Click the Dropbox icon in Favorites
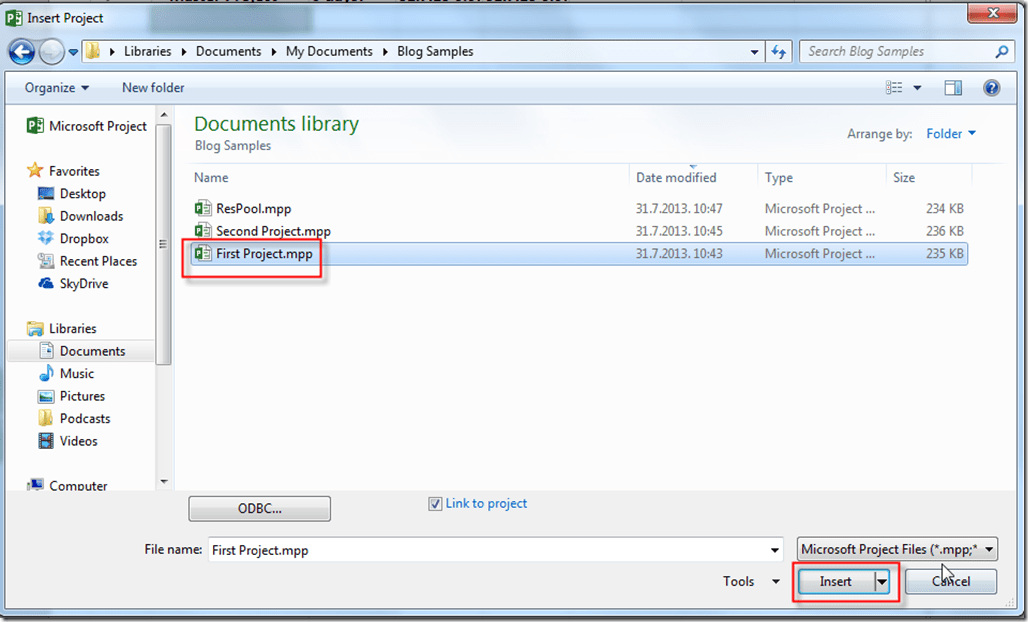Viewport: 1028px width, 622px height. click(x=45, y=239)
